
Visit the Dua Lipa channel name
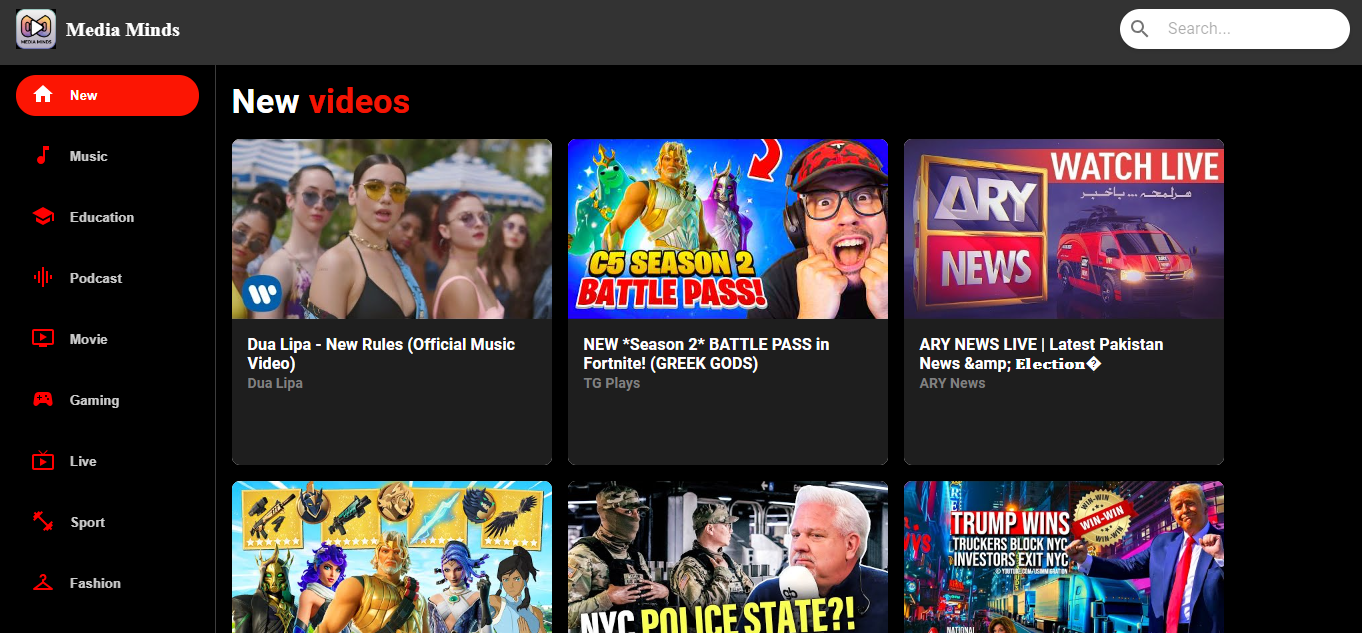click(275, 383)
